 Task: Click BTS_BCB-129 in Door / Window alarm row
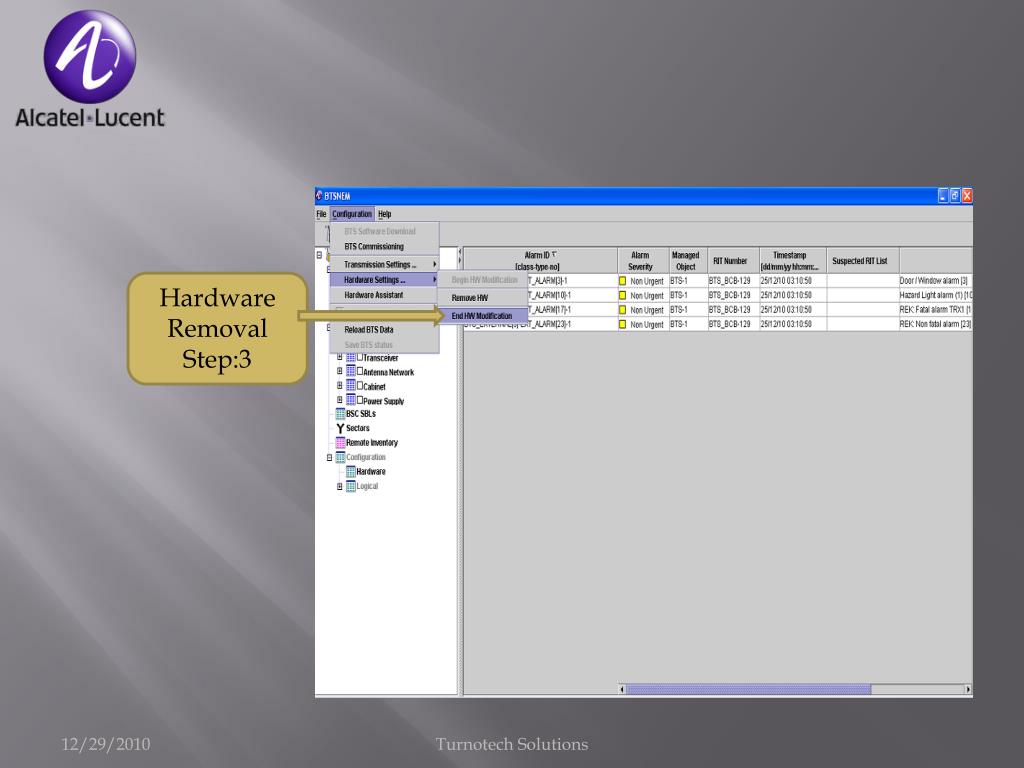(x=730, y=281)
